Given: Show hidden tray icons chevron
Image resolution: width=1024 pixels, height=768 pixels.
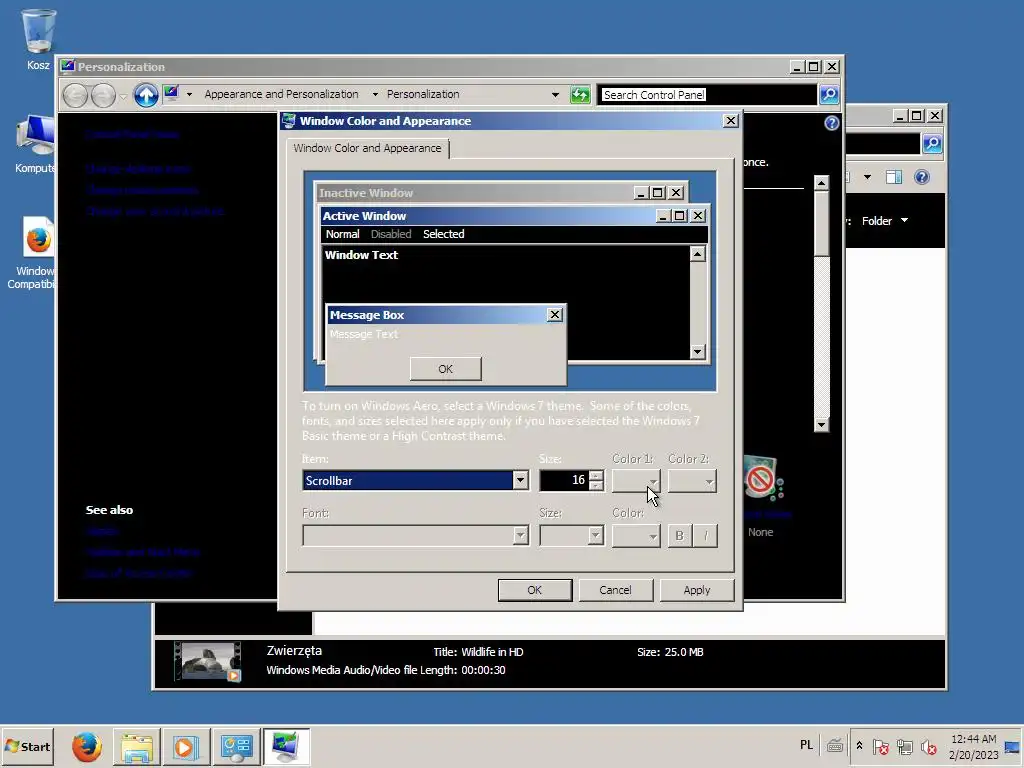Looking at the screenshot, I should point(859,745).
